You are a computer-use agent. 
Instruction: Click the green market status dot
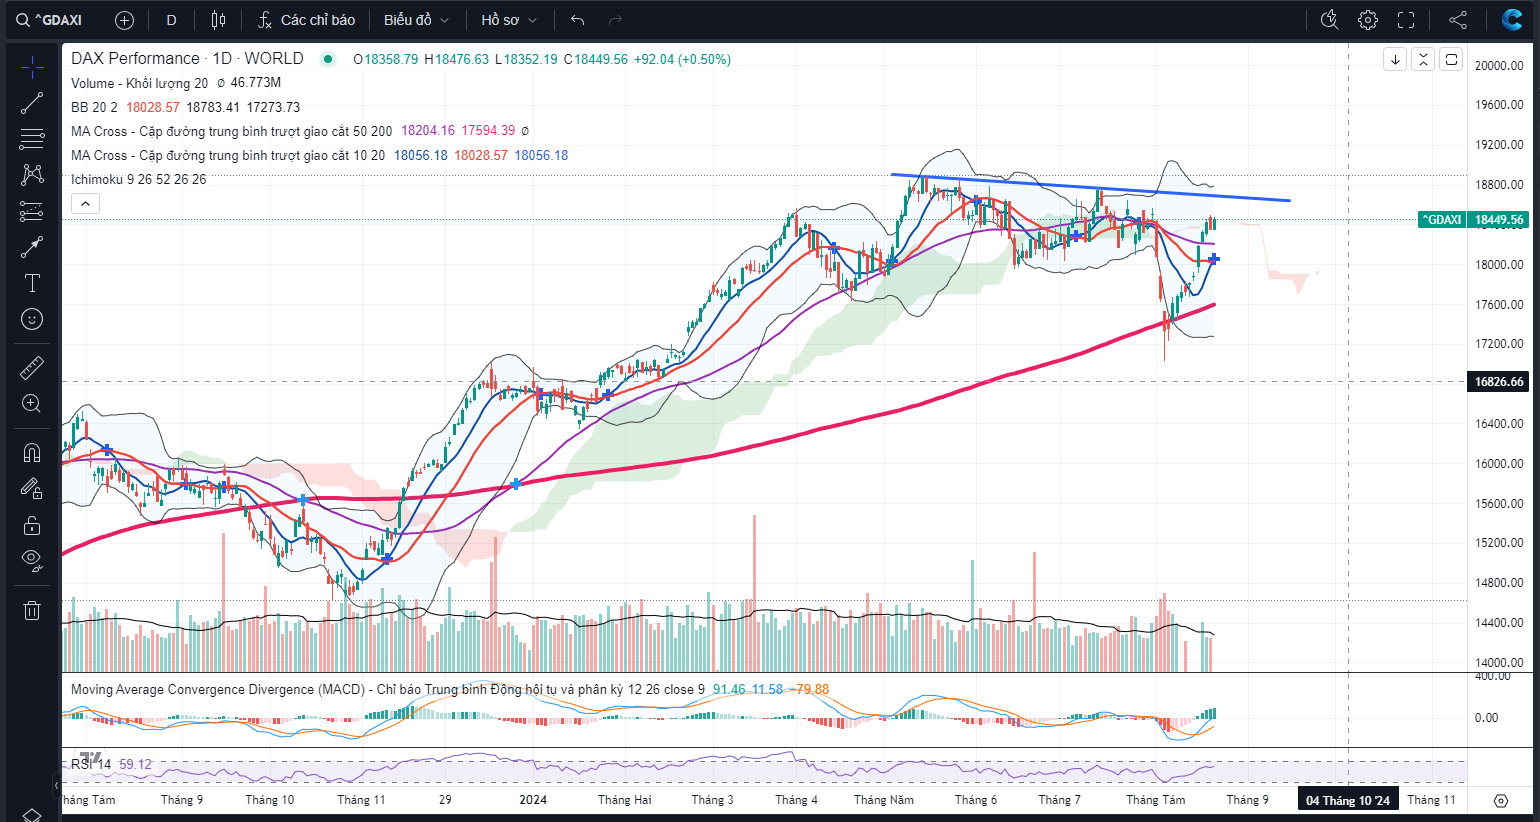point(327,59)
